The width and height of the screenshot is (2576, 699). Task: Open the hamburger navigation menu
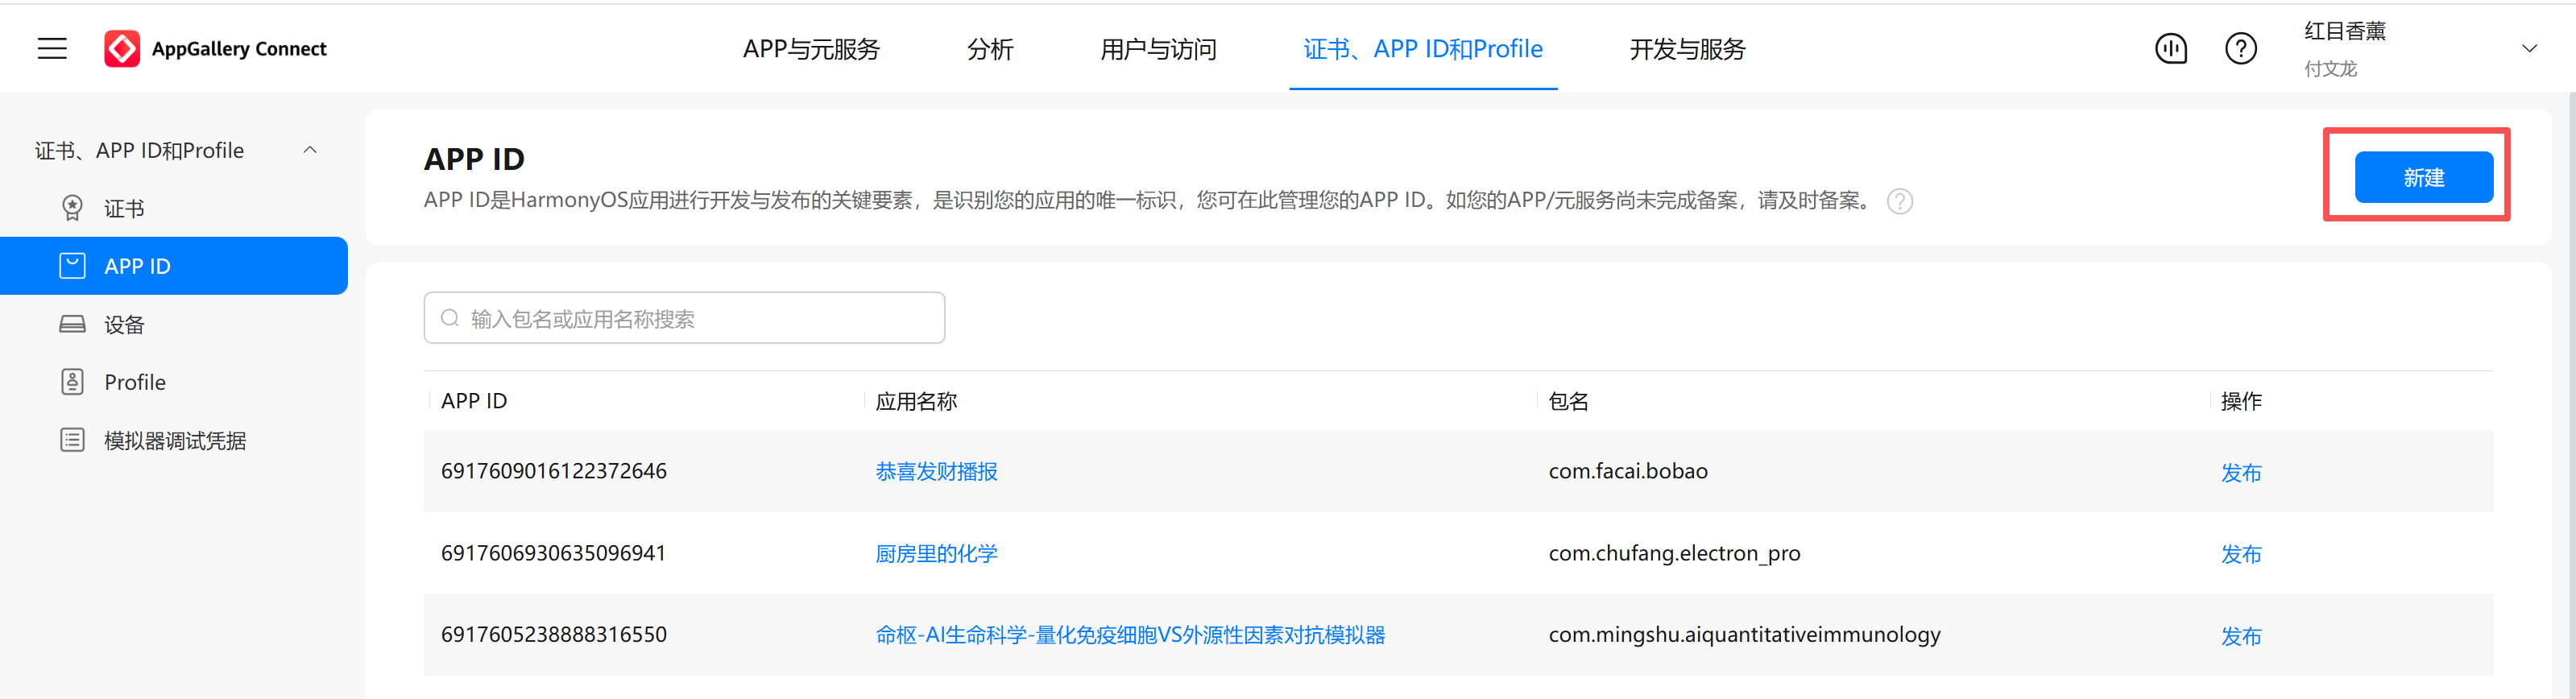(52, 48)
